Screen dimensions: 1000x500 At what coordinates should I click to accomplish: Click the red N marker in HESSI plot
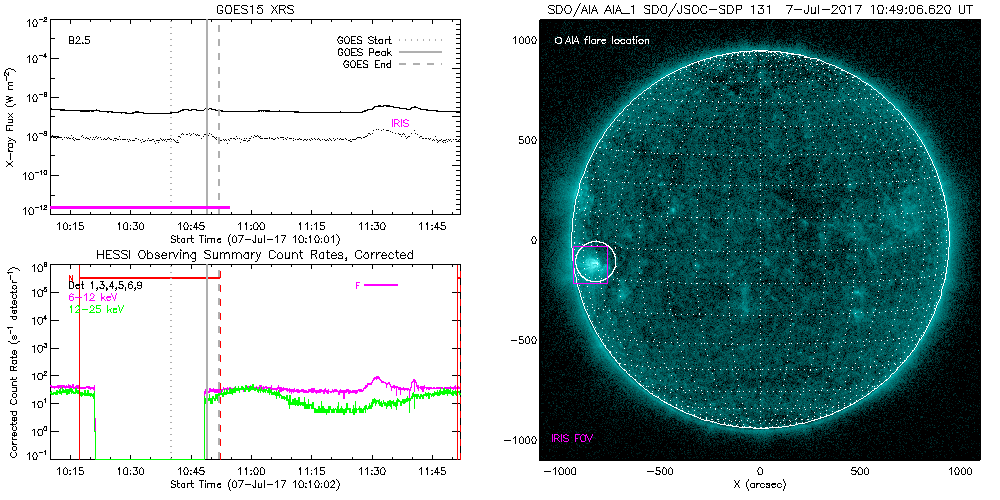pyautogui.click(x=71, y=278)
